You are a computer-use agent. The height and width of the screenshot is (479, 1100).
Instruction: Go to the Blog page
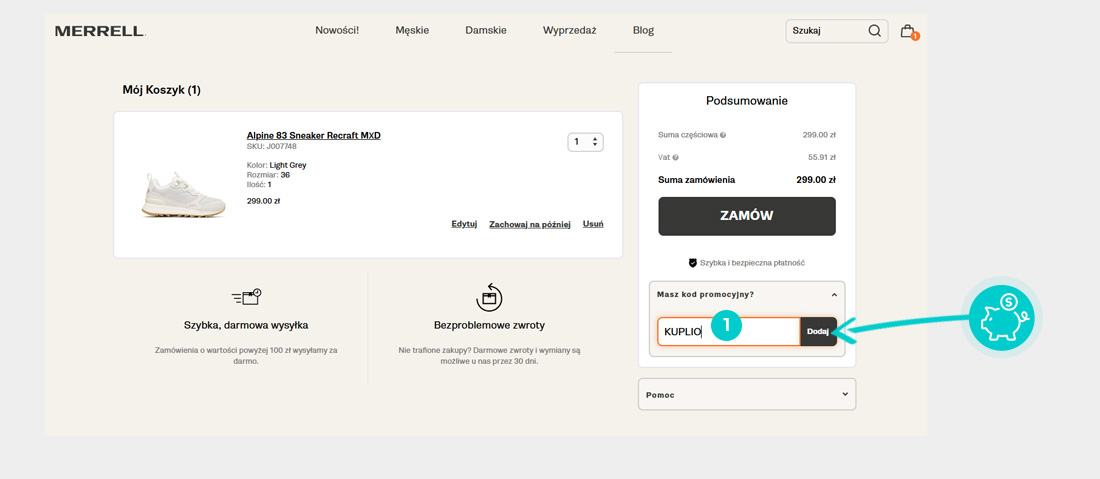pos(643,31)
